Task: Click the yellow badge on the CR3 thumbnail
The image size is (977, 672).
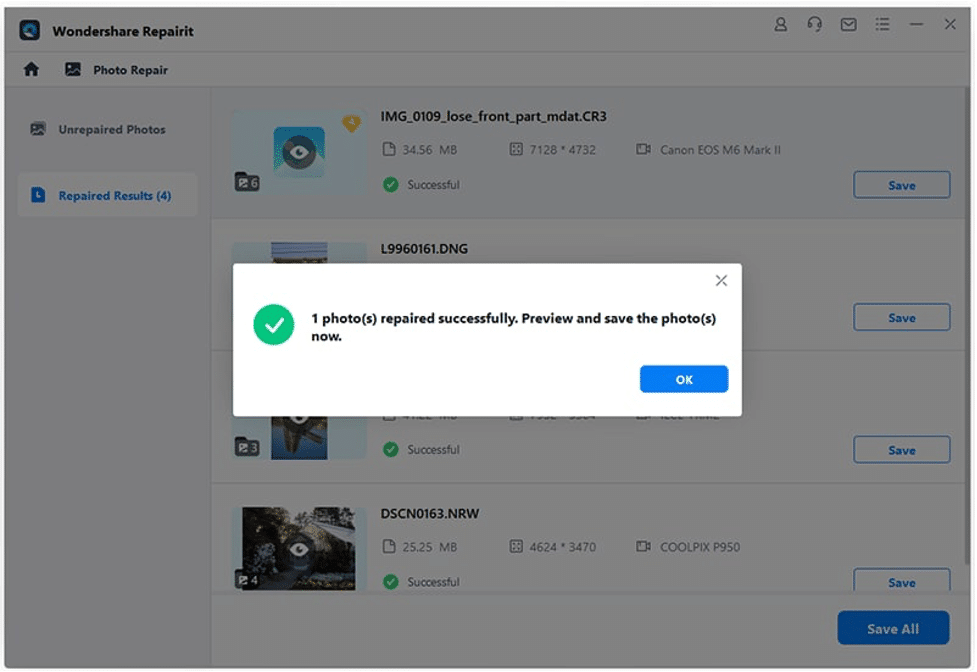Action: pyautogui.click(x=351, y=121)
